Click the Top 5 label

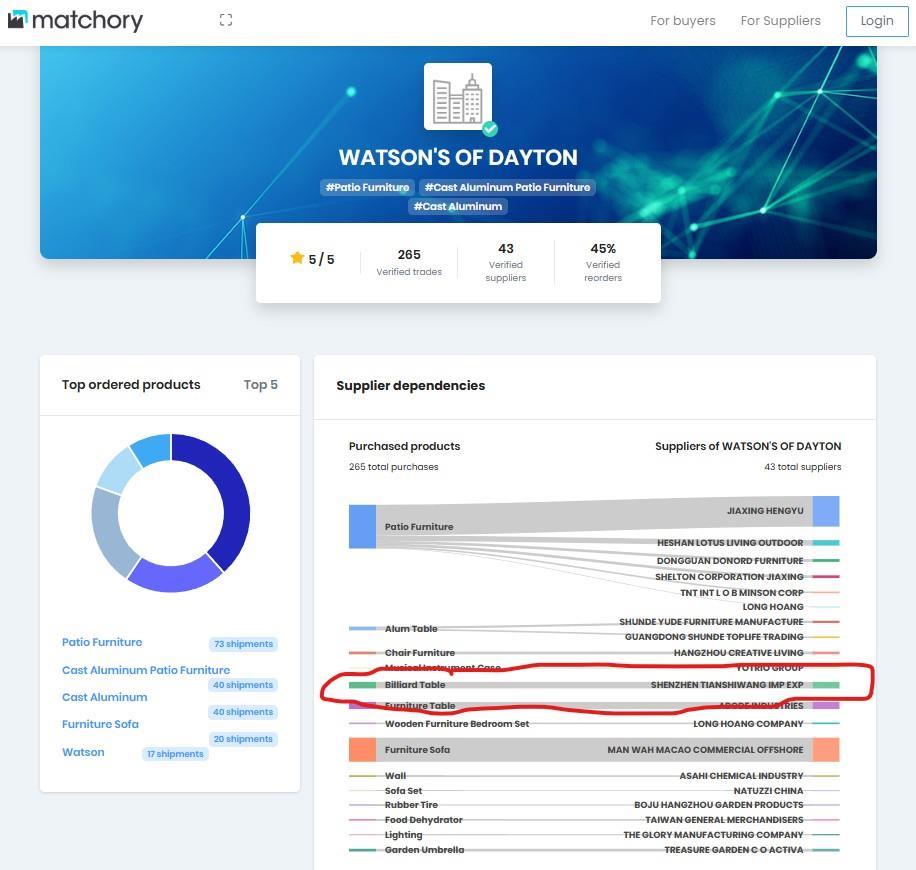(x=261, y=384)
